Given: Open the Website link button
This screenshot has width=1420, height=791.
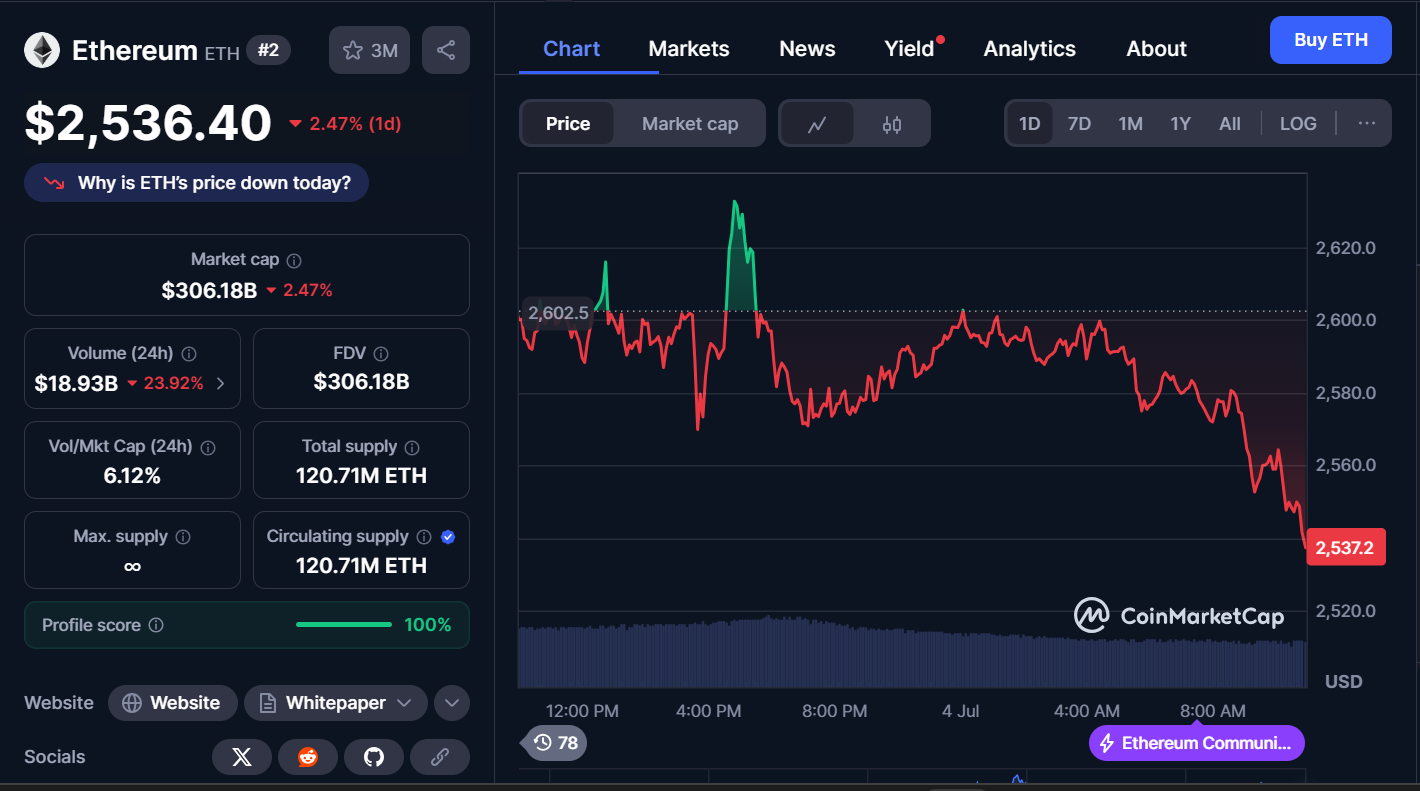Looking at the screenshot, I should (x=172, y=703).
